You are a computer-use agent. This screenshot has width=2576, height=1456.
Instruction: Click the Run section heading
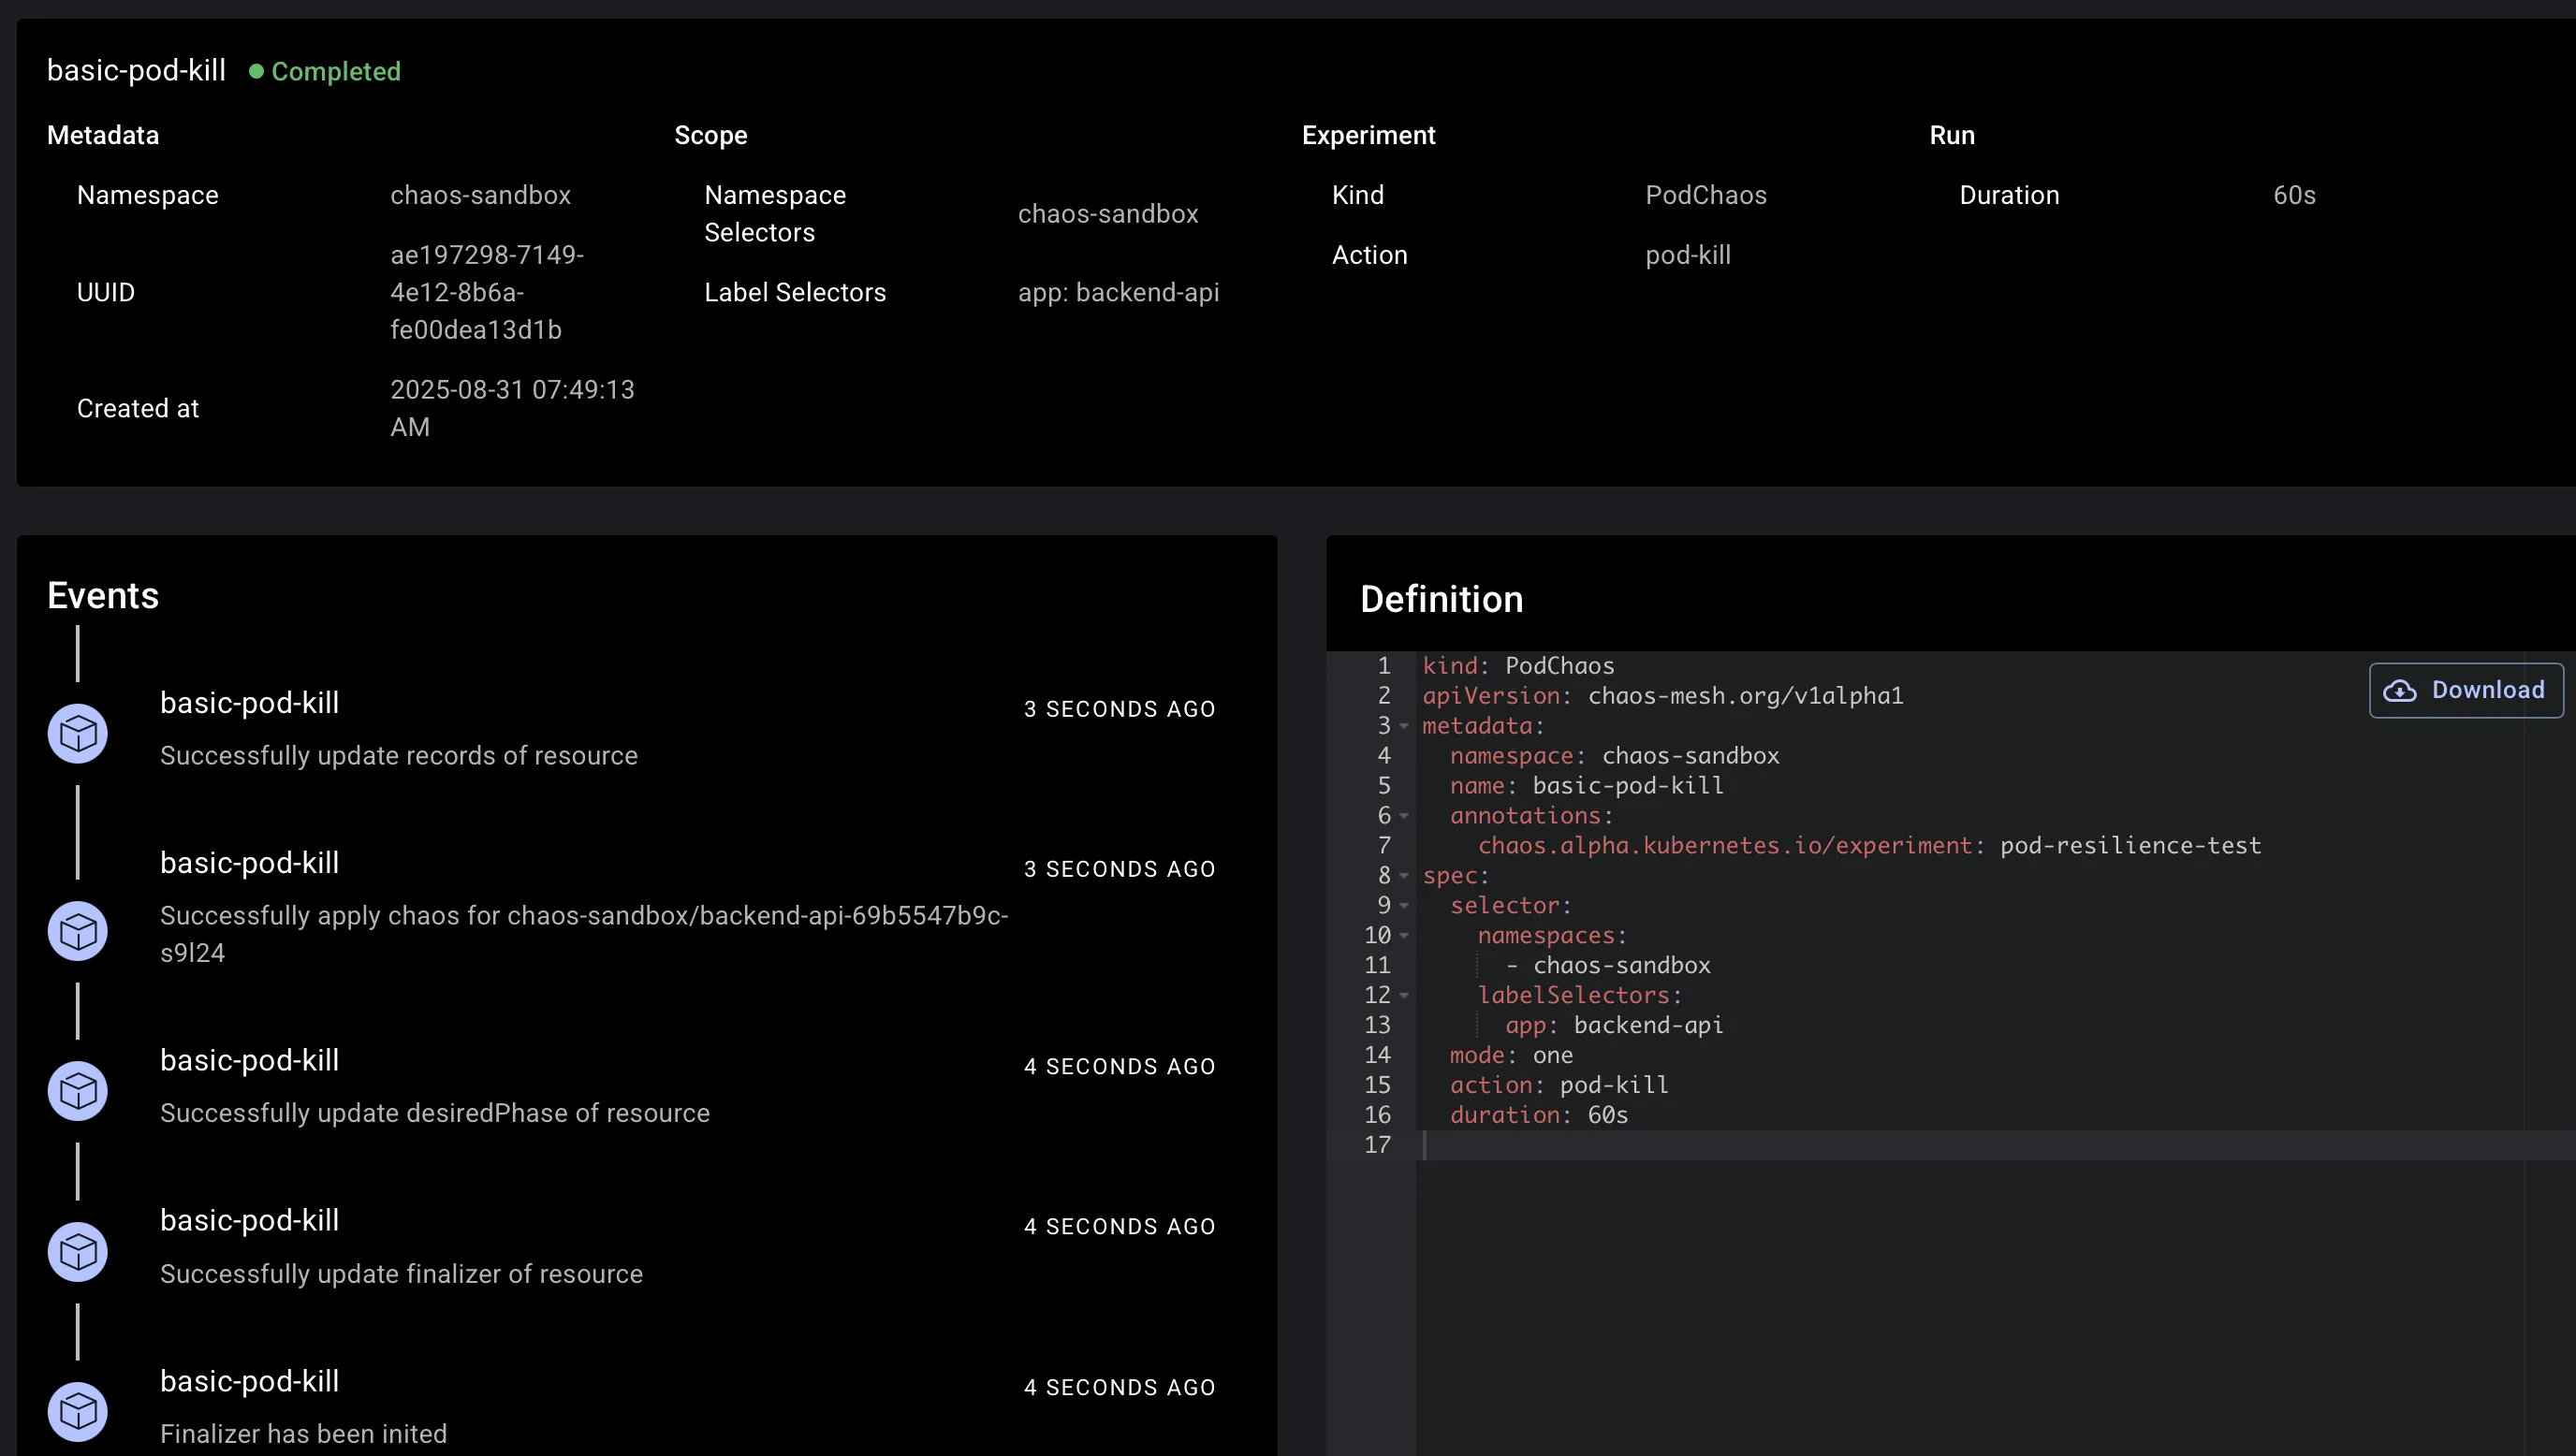(1952, 135)
